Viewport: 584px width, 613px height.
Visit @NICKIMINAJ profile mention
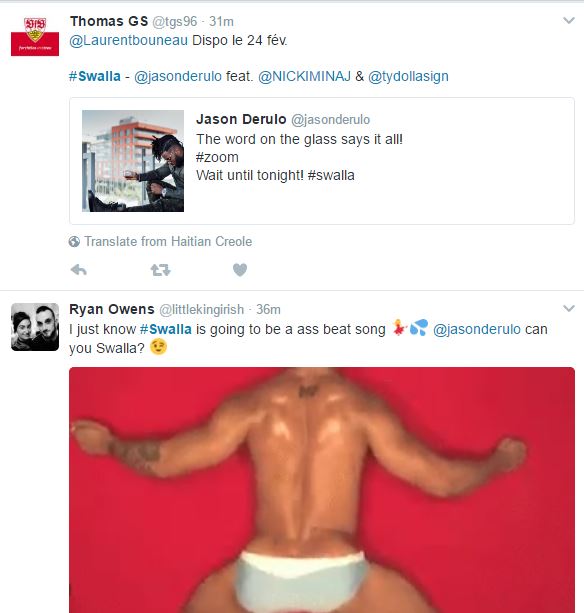click(x=305, y=76)
